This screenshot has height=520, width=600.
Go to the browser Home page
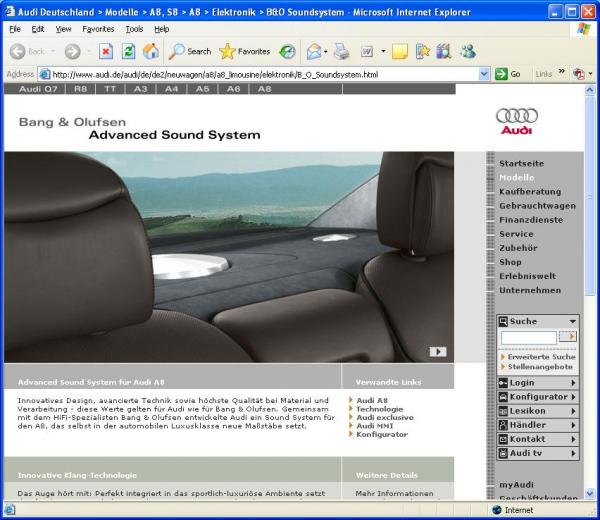(151, 51)
